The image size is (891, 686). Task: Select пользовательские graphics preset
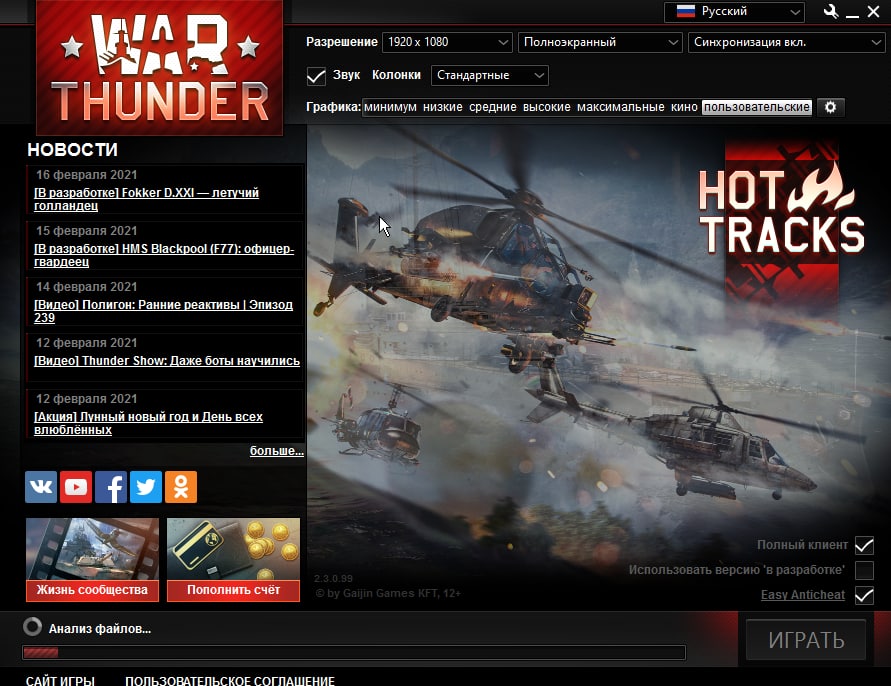[756, 107]
